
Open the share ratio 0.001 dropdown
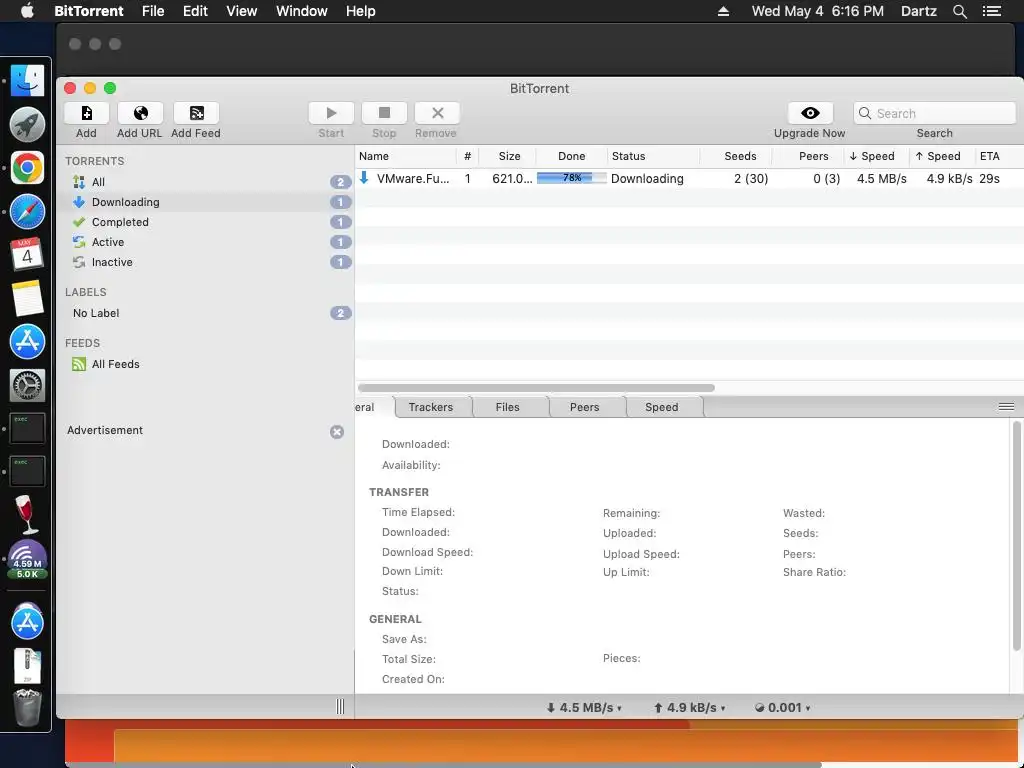pos(782,707)
